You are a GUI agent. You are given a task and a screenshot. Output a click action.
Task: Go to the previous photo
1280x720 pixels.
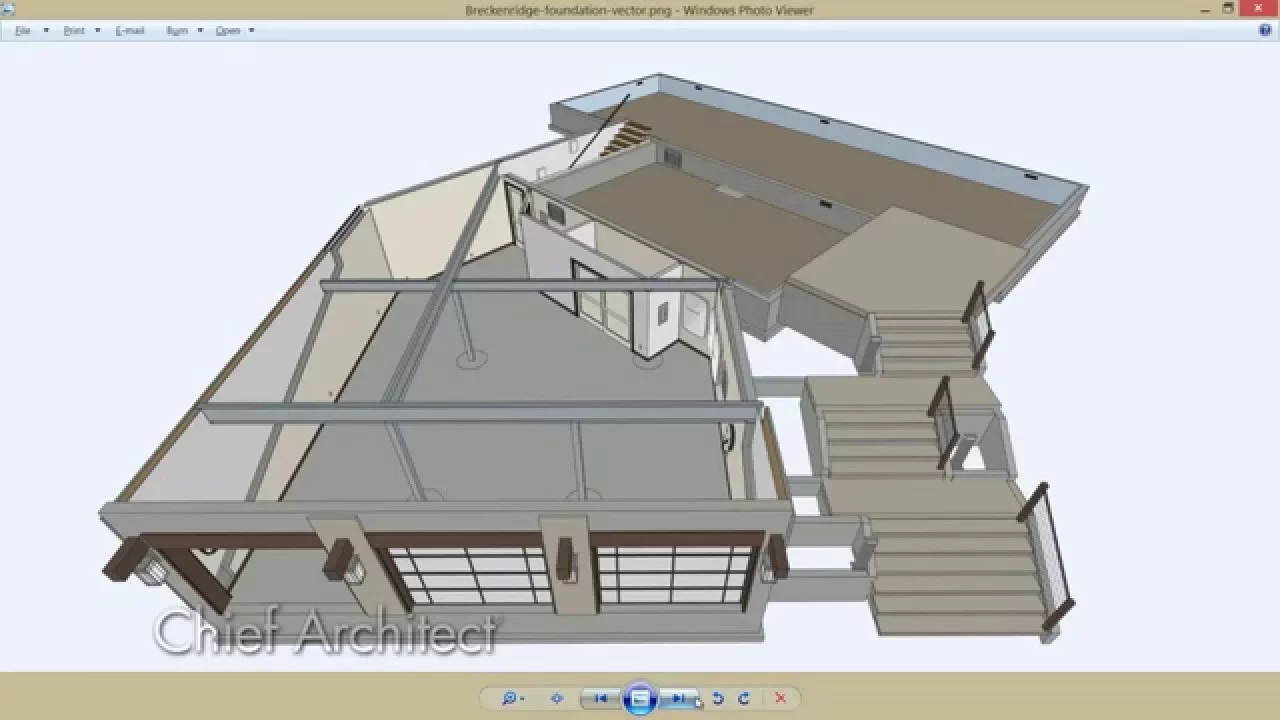click(x=600, y=699)
